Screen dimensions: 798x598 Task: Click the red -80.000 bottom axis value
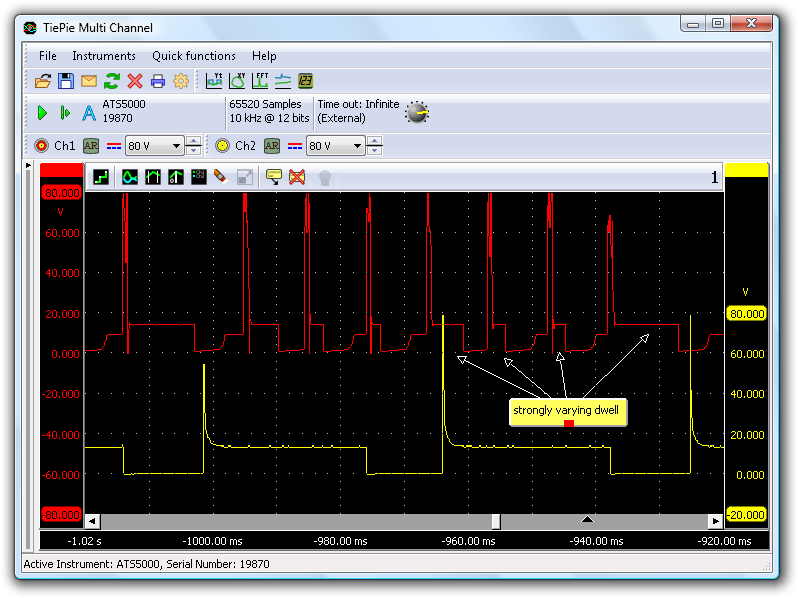point(61,515)
